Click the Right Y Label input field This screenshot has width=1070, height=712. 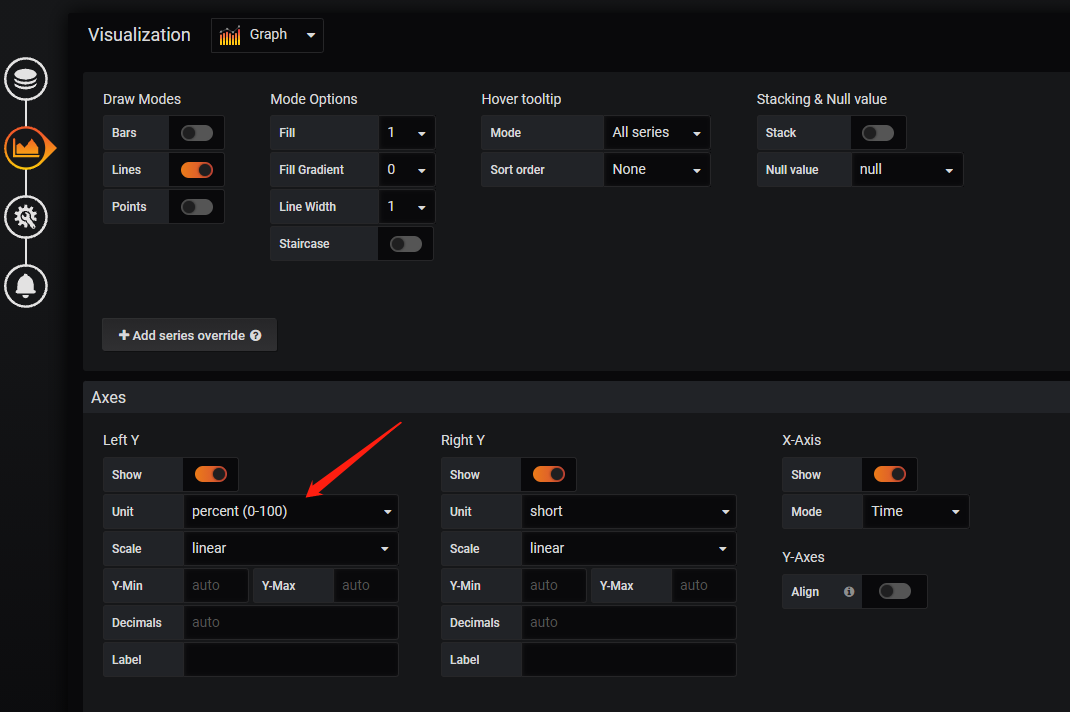tap(629, 660)
